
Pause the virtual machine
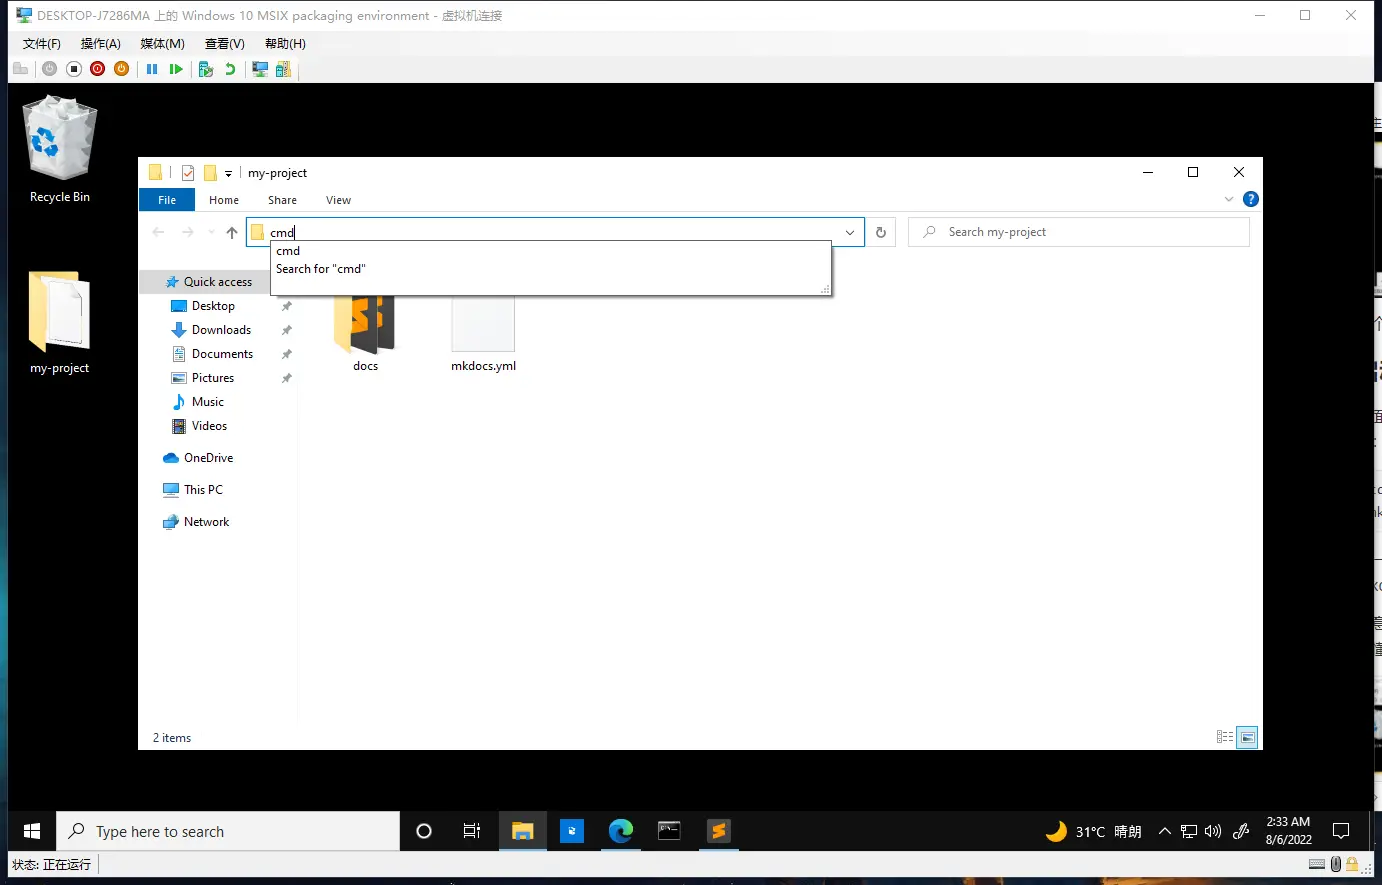(x=152, y=69)
